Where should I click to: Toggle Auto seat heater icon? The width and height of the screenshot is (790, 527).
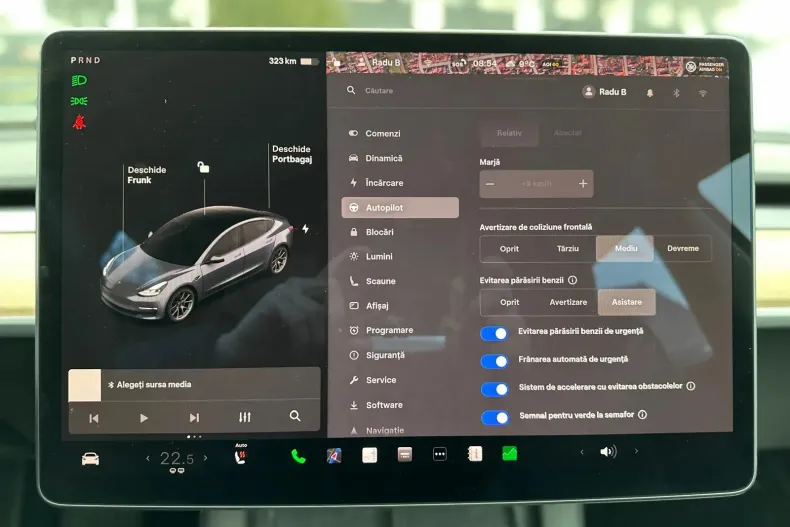(x=240, y=455)
